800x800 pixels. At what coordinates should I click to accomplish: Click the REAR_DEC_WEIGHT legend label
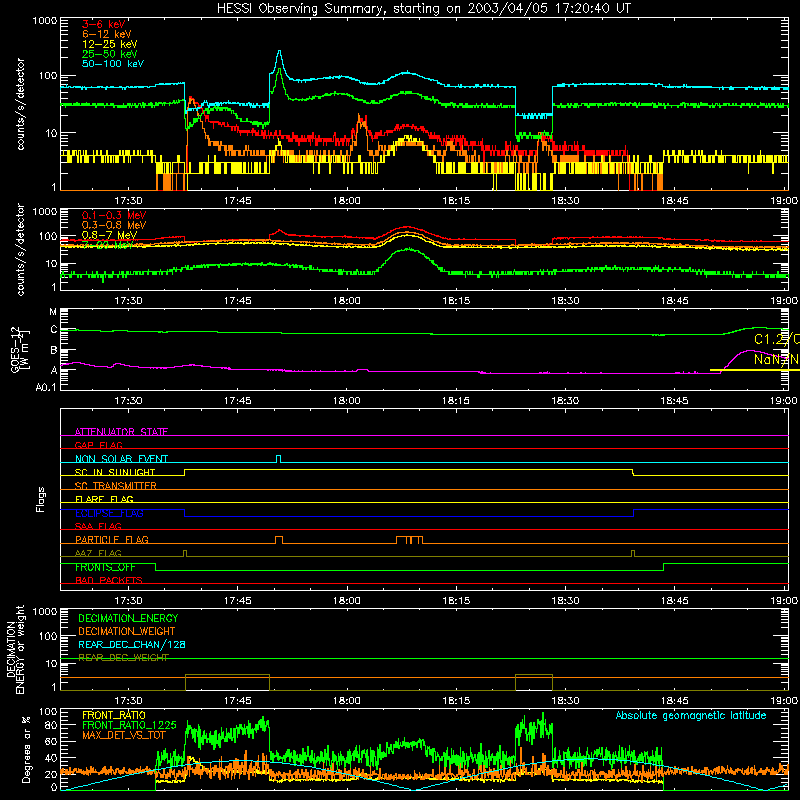click(x=123, y=658)
